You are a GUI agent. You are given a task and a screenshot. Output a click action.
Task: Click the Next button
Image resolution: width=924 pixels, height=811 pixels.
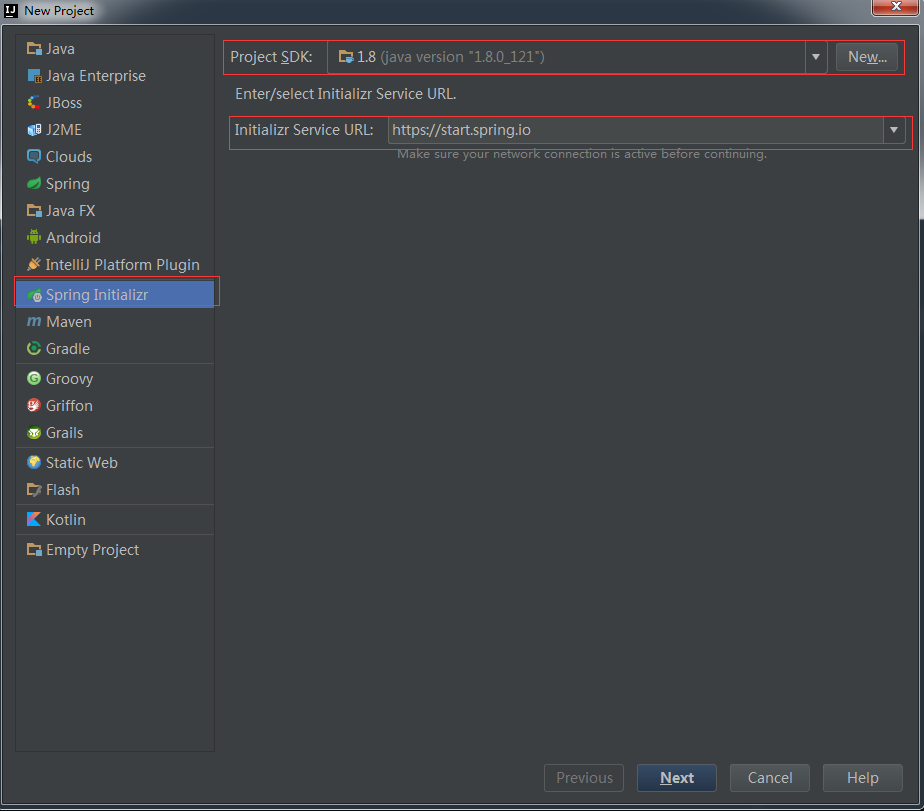pyautogui.click(x=676, y=778)
